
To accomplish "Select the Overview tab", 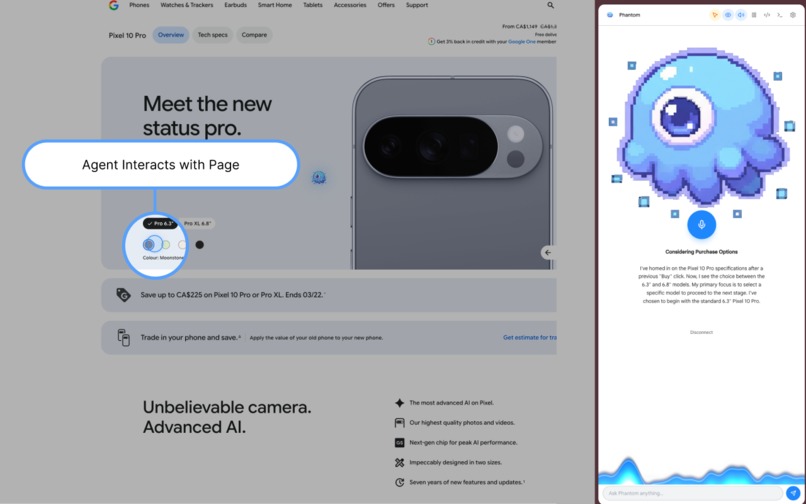I will pos(171,35).
